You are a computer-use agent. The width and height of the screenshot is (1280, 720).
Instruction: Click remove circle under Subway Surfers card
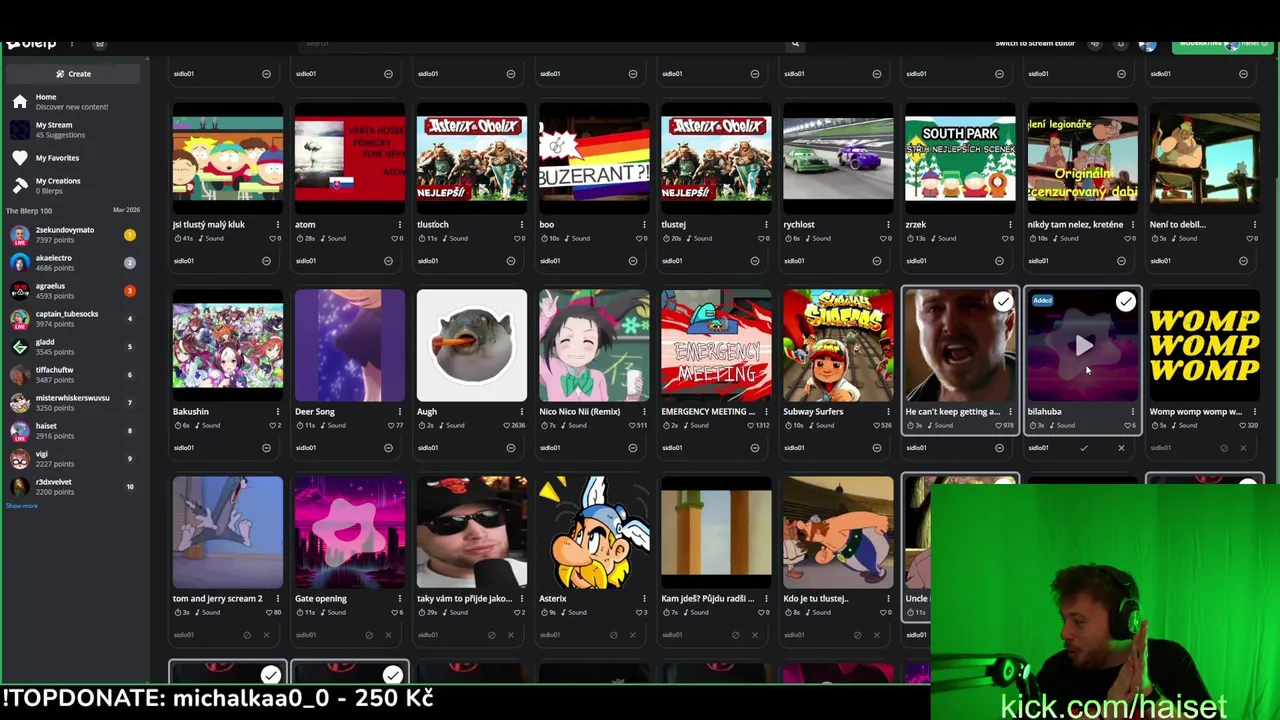coord(876,448)
